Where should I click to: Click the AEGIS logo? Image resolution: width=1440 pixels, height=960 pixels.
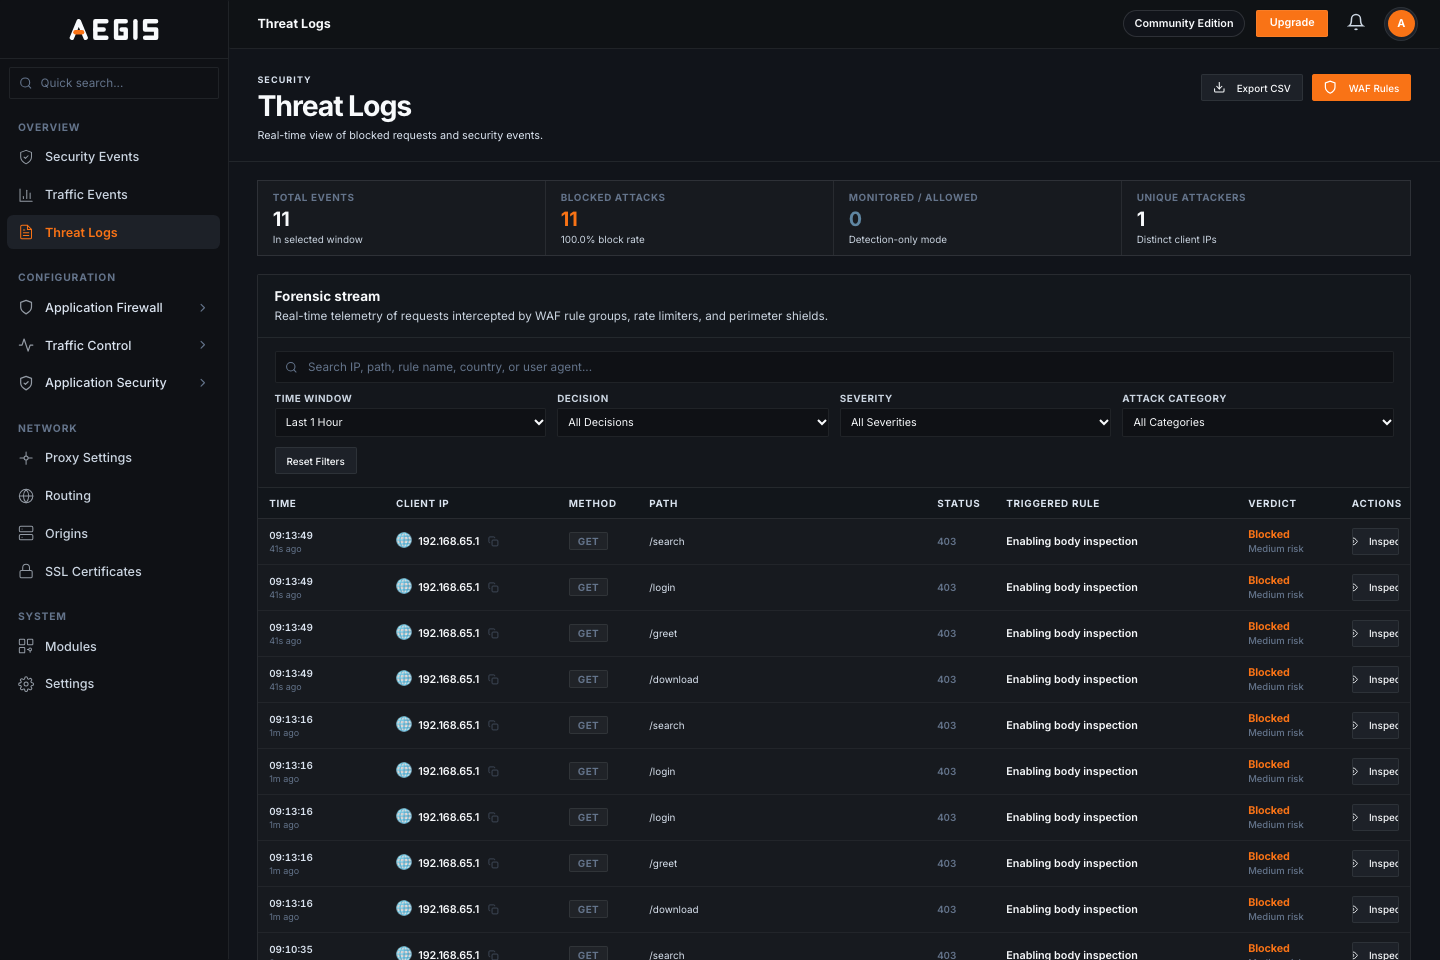click(114, 29)
